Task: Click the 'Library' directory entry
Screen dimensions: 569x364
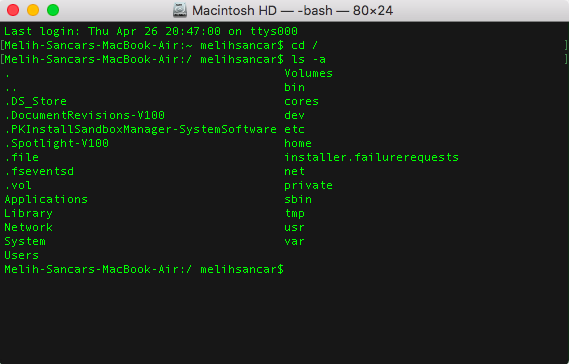Action: pos(28,213)
